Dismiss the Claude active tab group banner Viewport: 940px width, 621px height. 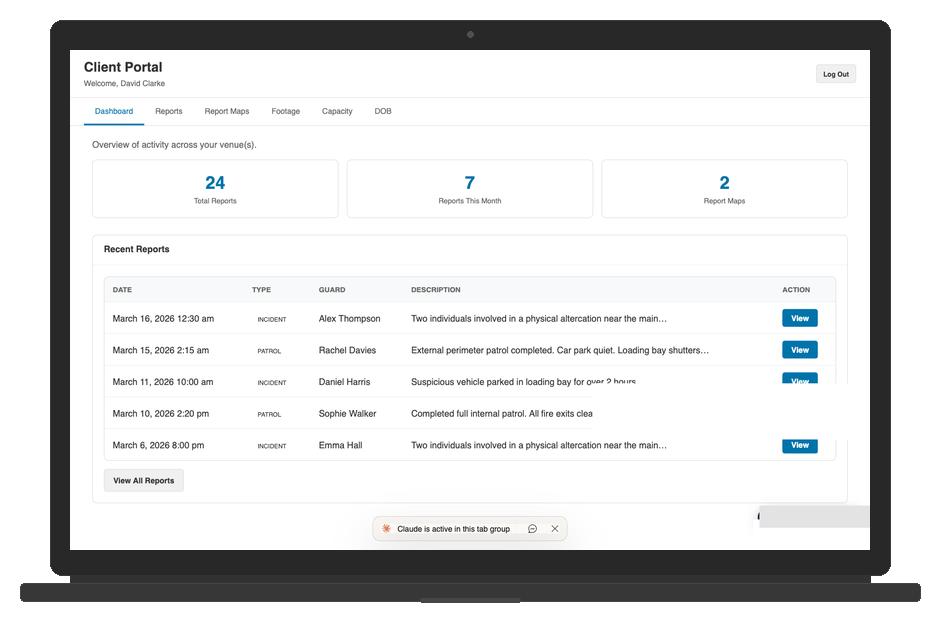point(555,529)
